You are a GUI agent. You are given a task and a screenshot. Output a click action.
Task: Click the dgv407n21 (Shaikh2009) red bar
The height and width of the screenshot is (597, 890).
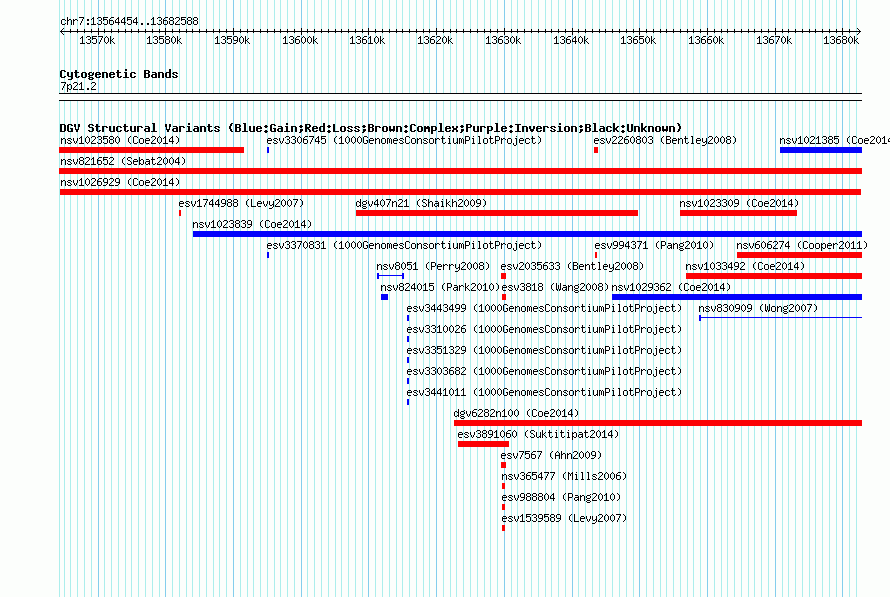(497, 213)
